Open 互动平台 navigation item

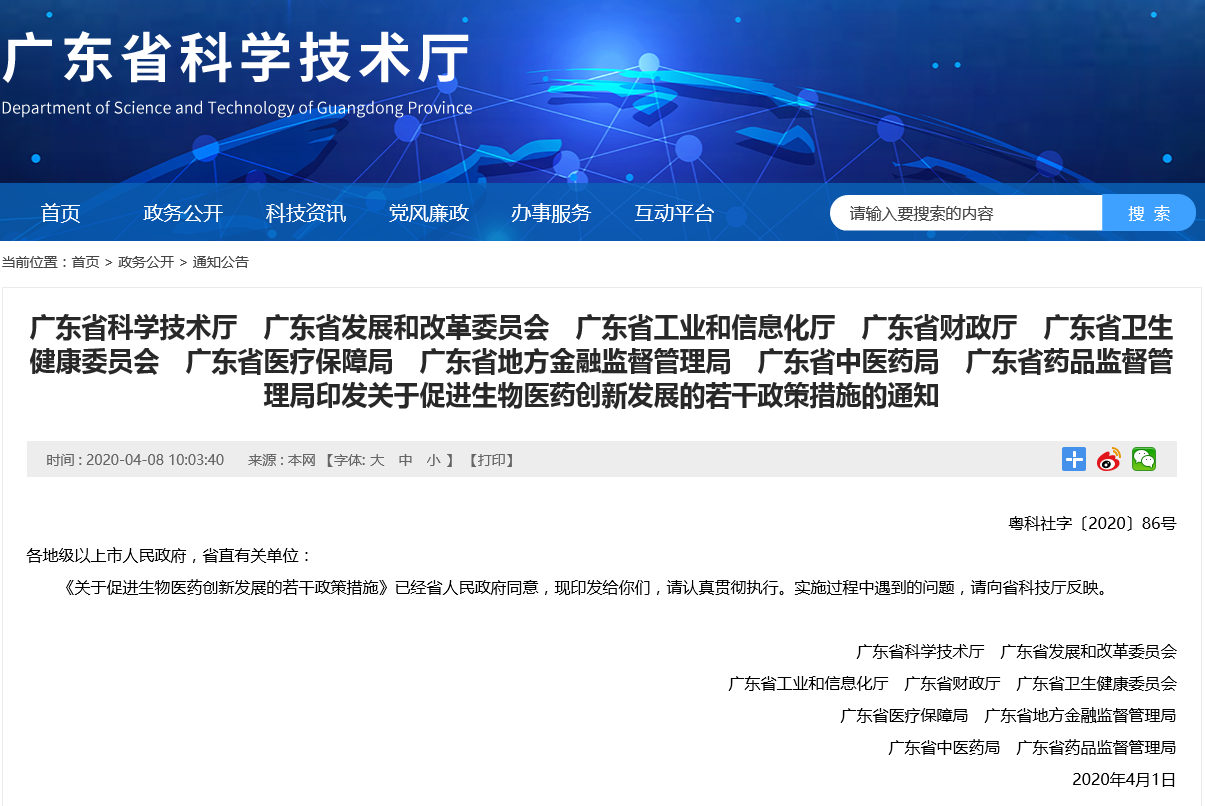(x=674, y=213)
